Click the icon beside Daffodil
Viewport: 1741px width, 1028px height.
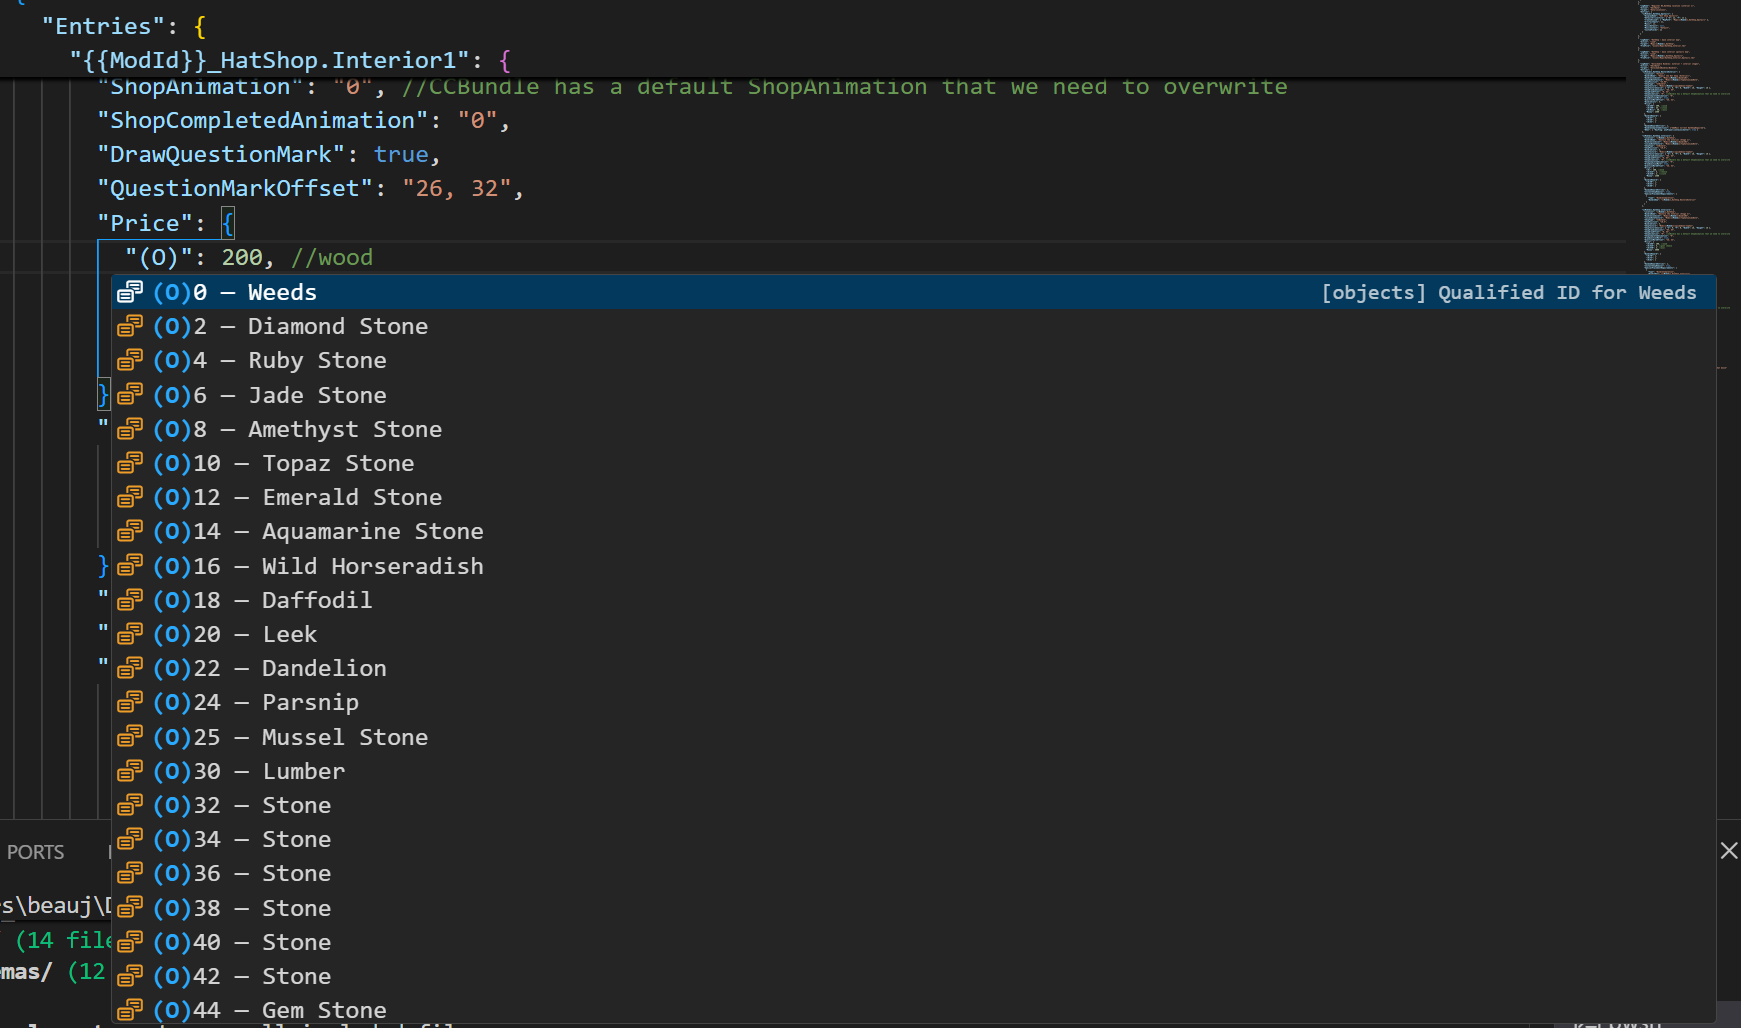pos(130,600)
